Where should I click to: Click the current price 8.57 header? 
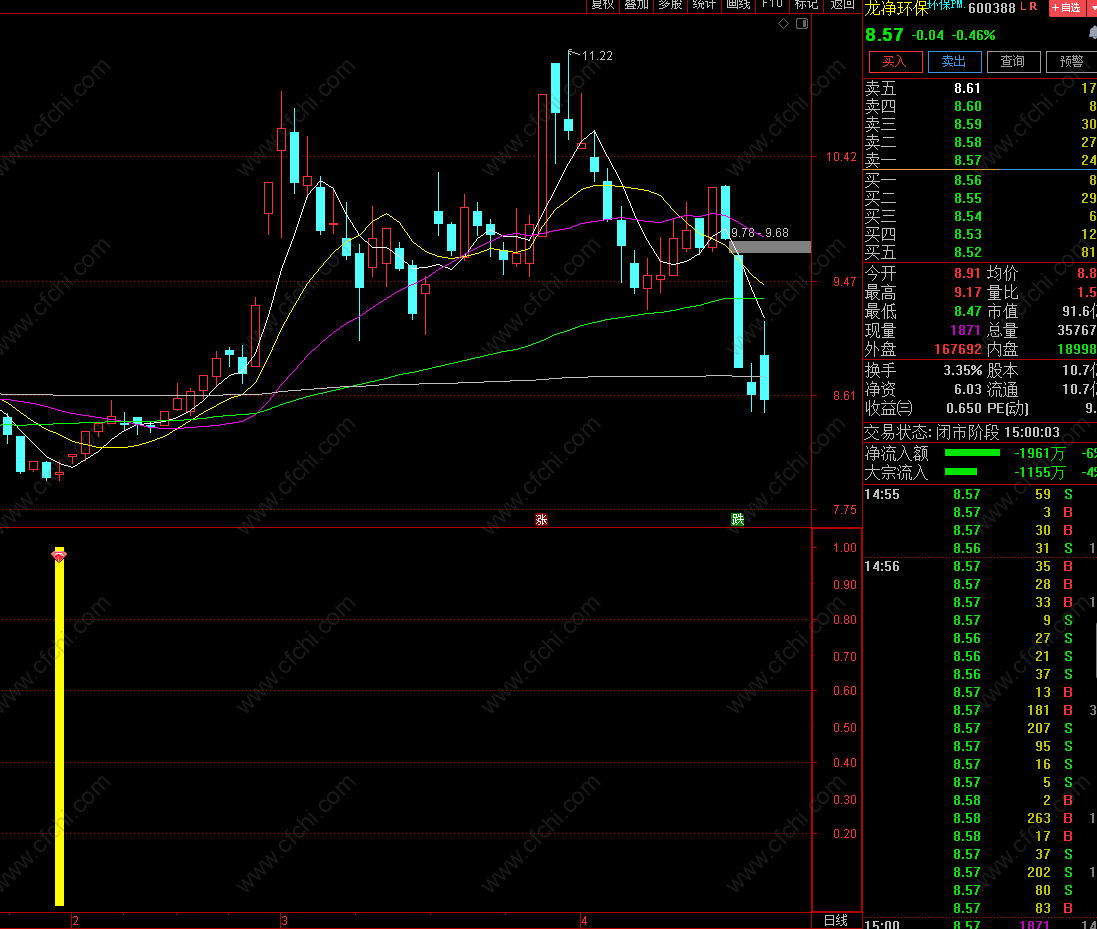coord(884,35)
